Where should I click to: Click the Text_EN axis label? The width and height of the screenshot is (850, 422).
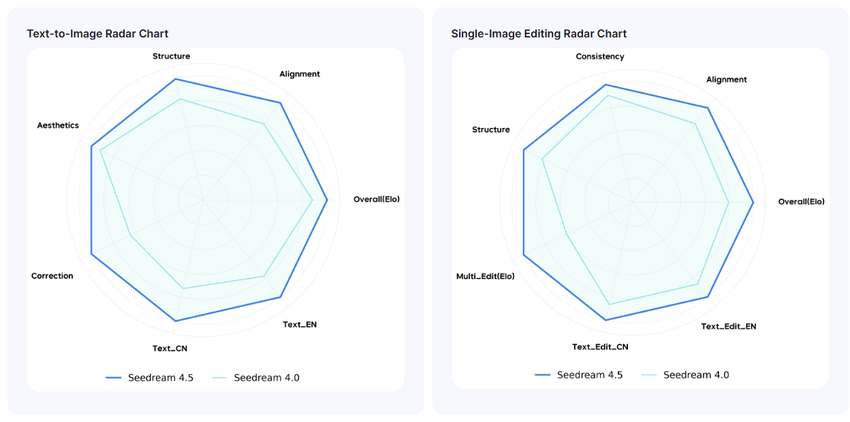click(299, 324)
